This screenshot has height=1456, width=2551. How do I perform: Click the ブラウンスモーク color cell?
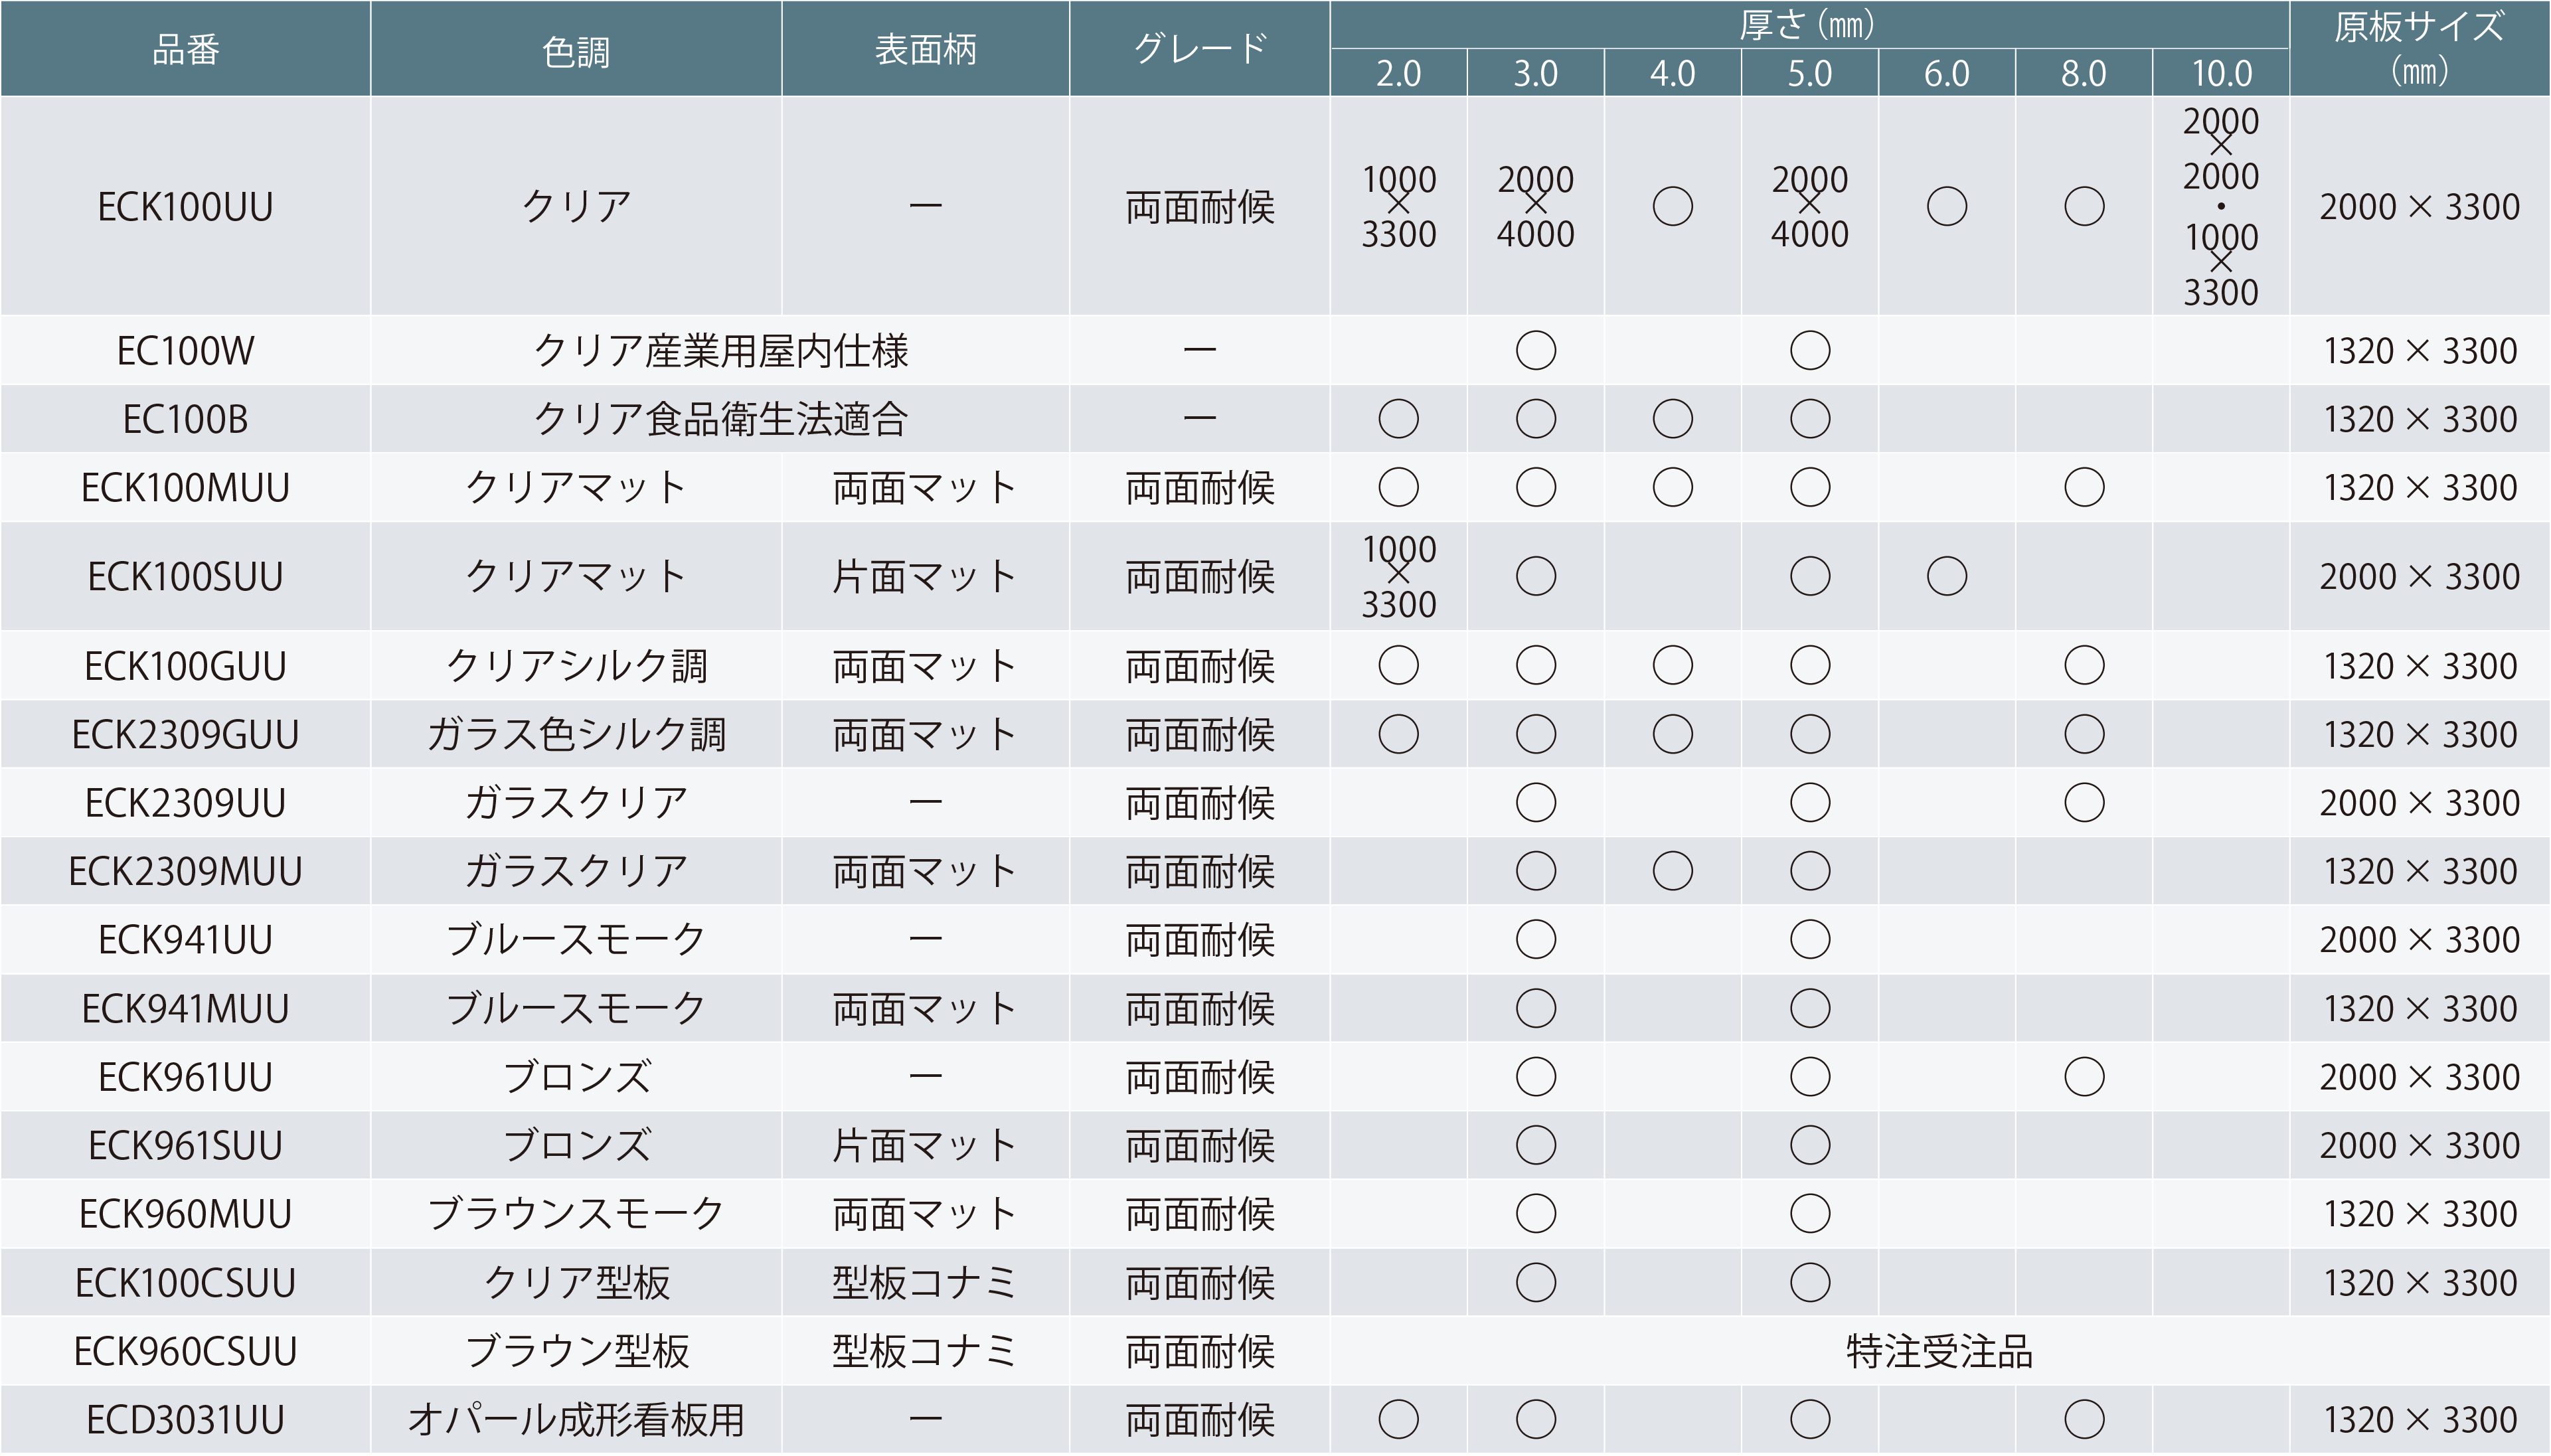(575, 1214)
